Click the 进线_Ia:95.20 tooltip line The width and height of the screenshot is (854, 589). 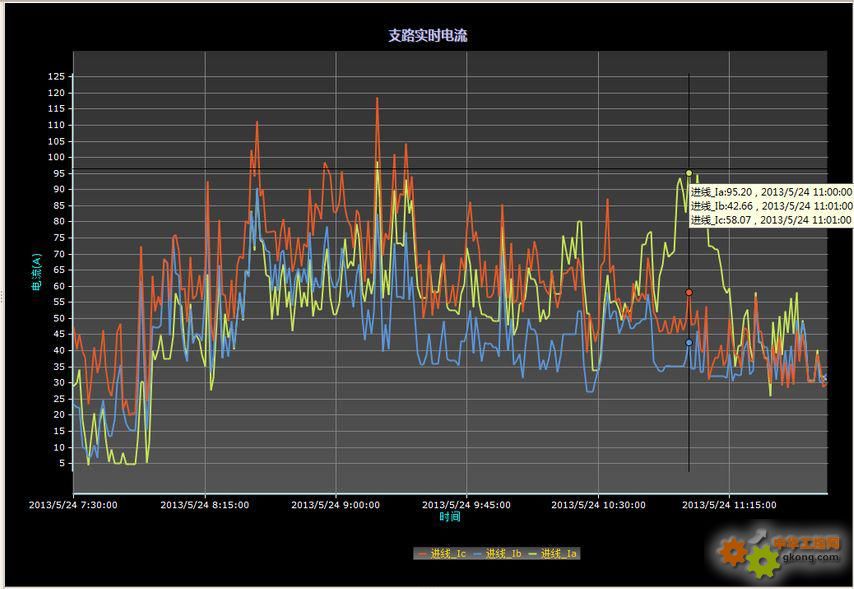click(770, 192)
